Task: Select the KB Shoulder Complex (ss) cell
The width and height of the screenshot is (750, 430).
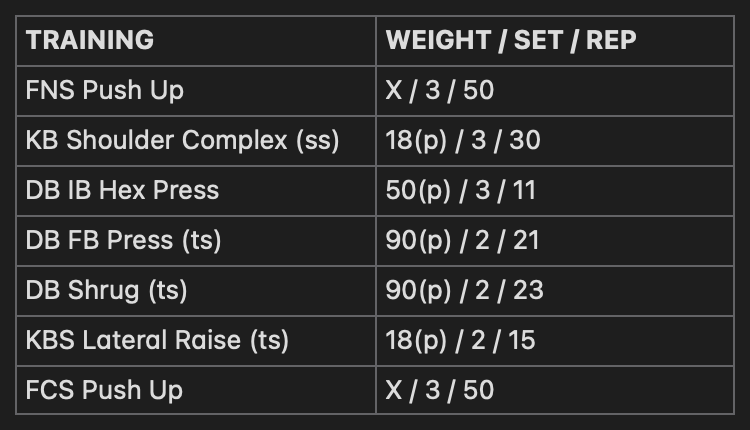Action: coord(196,141)
